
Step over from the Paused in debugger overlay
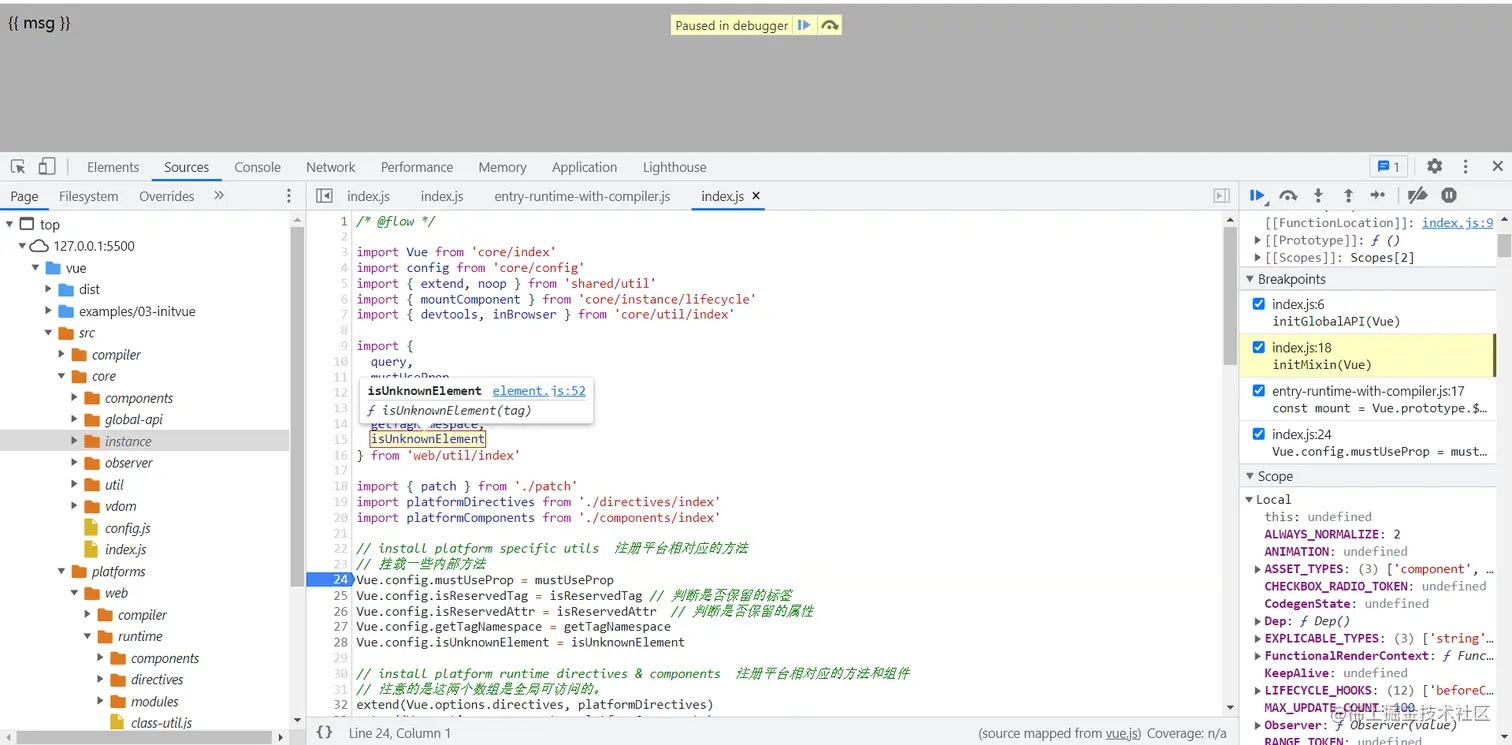(x=829, y=25)
